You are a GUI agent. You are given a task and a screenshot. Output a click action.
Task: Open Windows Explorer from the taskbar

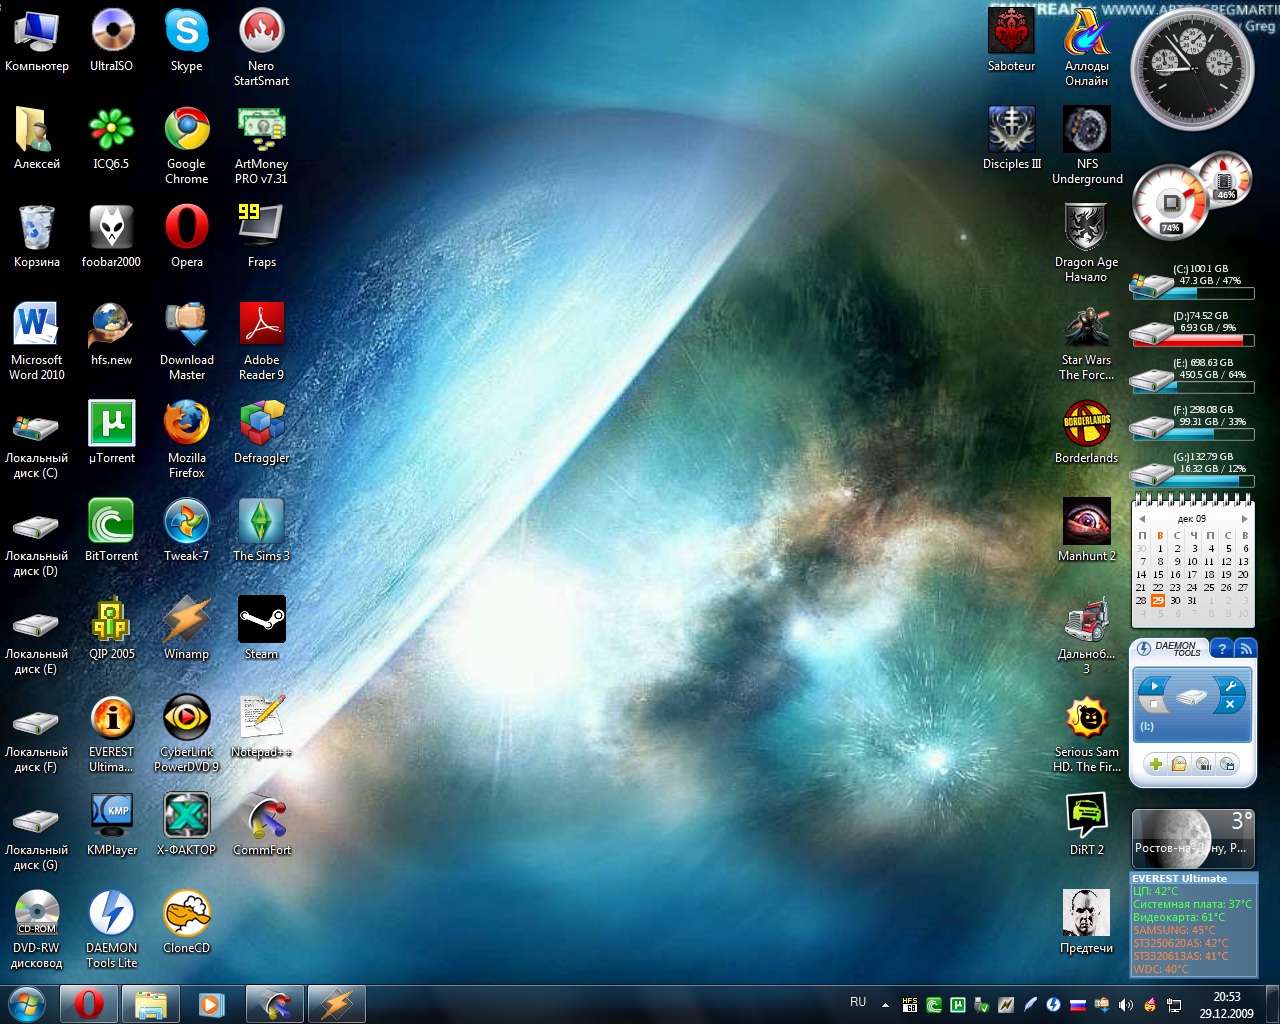[x=150, y=1004]
